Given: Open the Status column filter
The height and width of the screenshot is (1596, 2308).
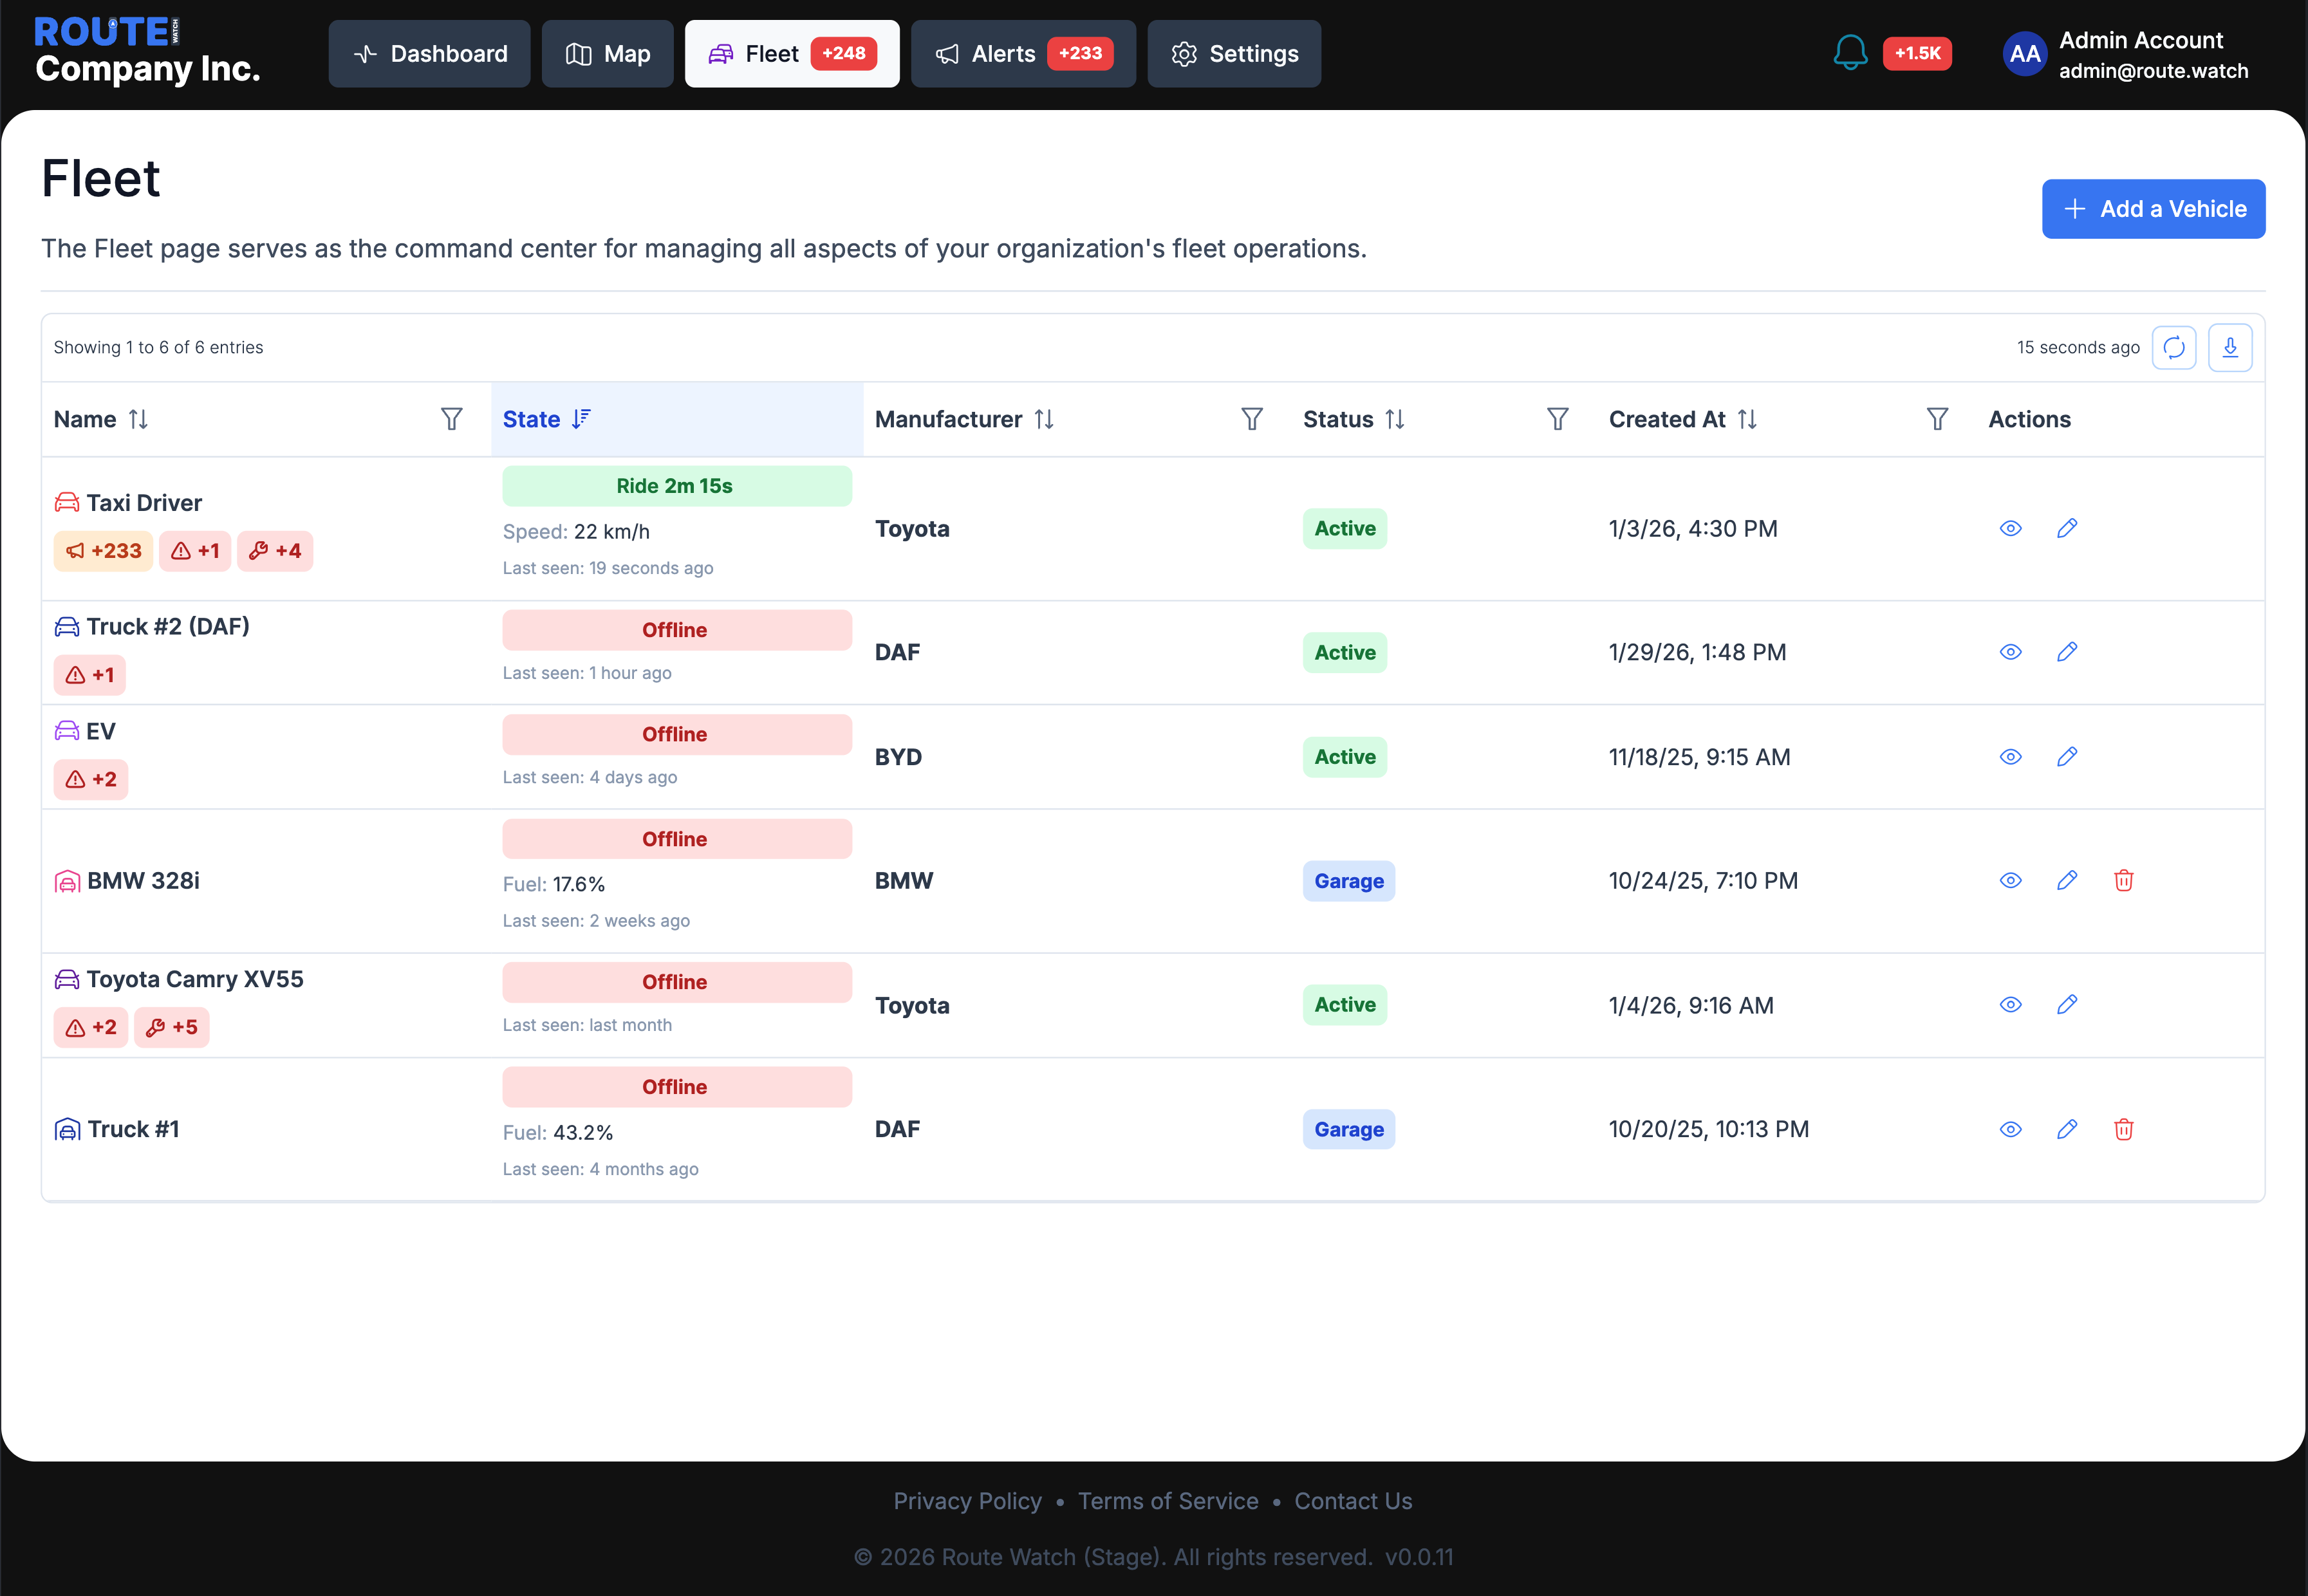Looking at the screenshot, I should pyautogui.click(x=1557, y=419).
